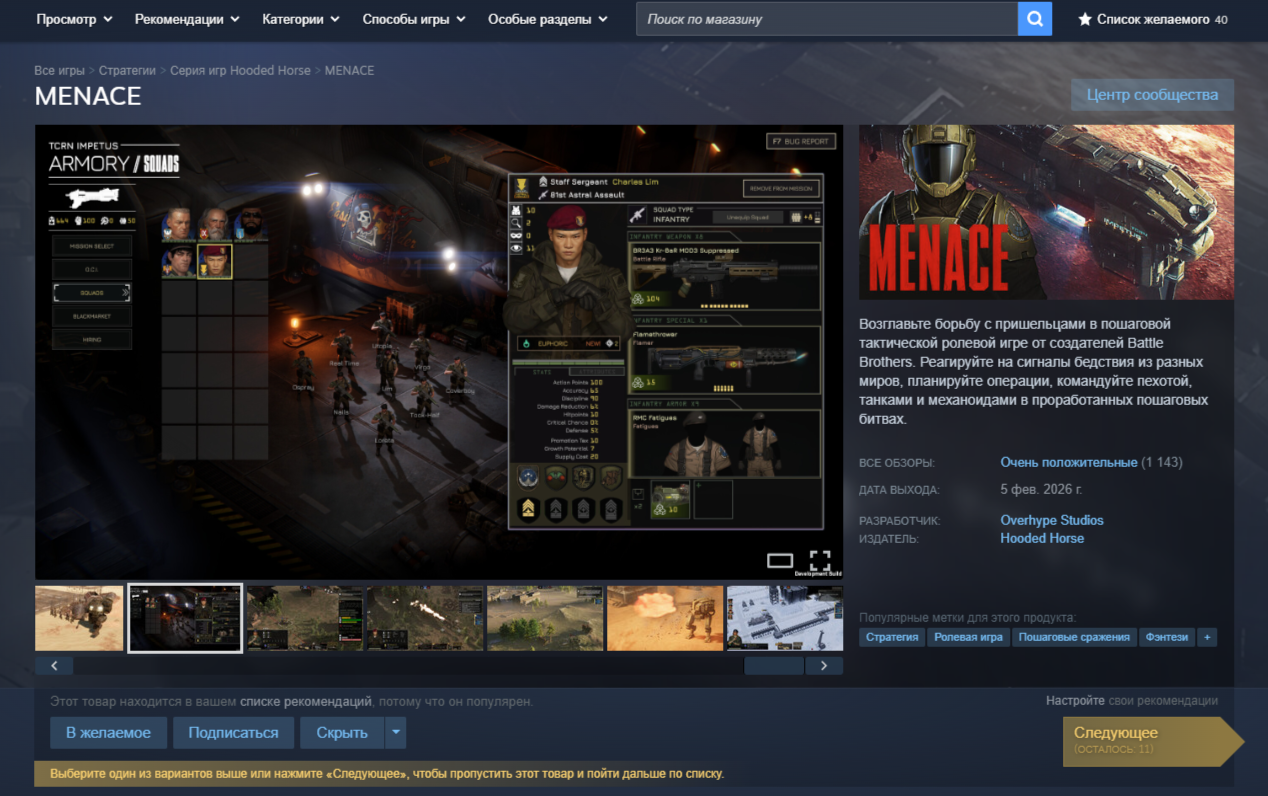Open the Рекомендации dropdown menu

point(187,19)
